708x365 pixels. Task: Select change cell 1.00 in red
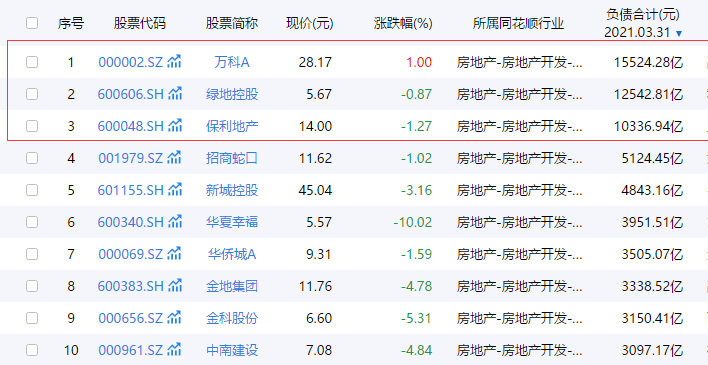coord(419,62)
